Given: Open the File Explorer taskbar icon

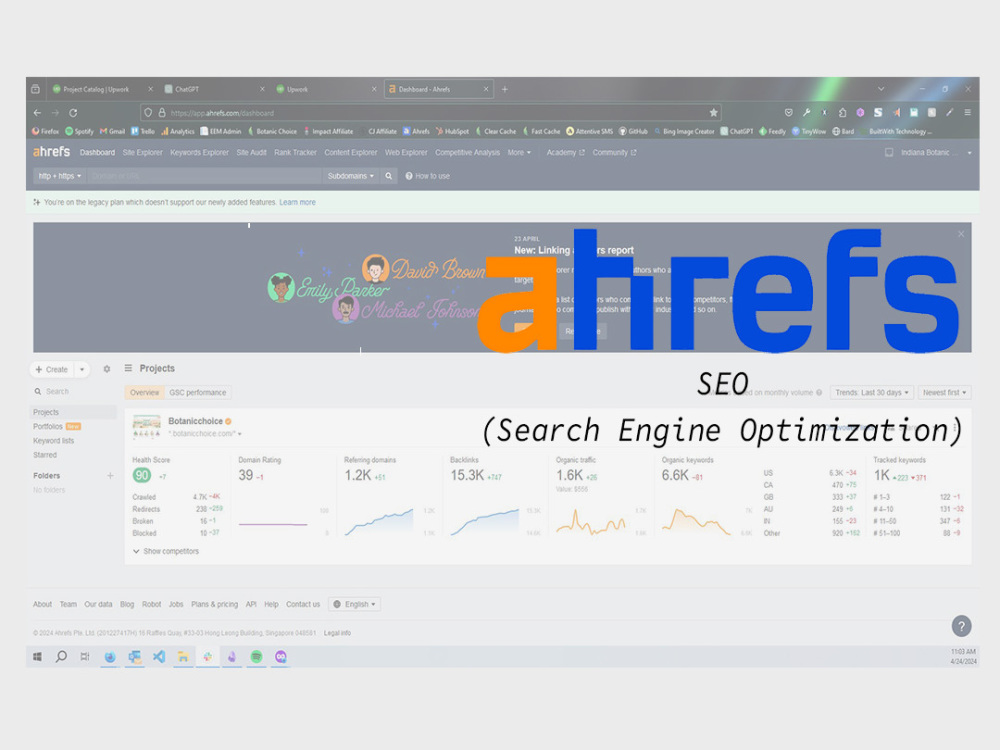Looking at the screenshot, I should 183,657.
